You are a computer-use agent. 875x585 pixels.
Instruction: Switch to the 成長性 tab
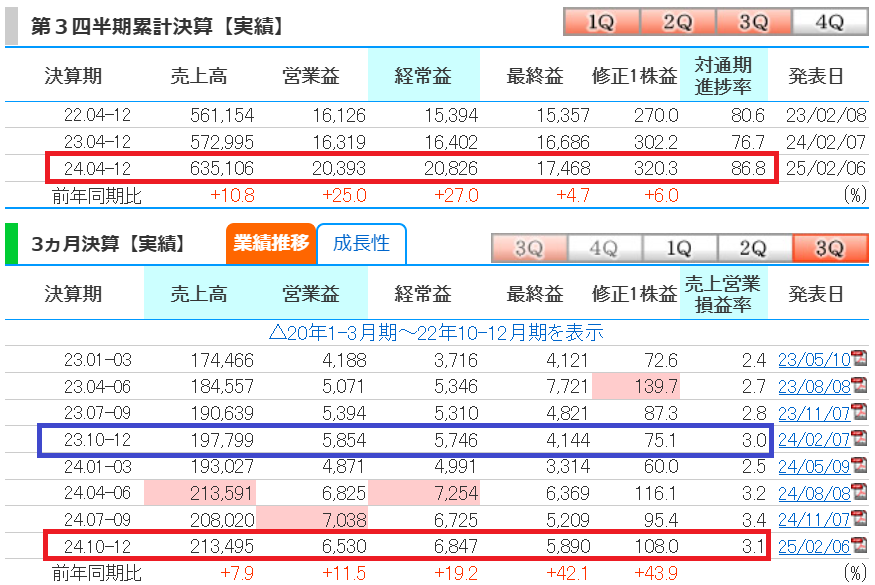pos(361,243)
